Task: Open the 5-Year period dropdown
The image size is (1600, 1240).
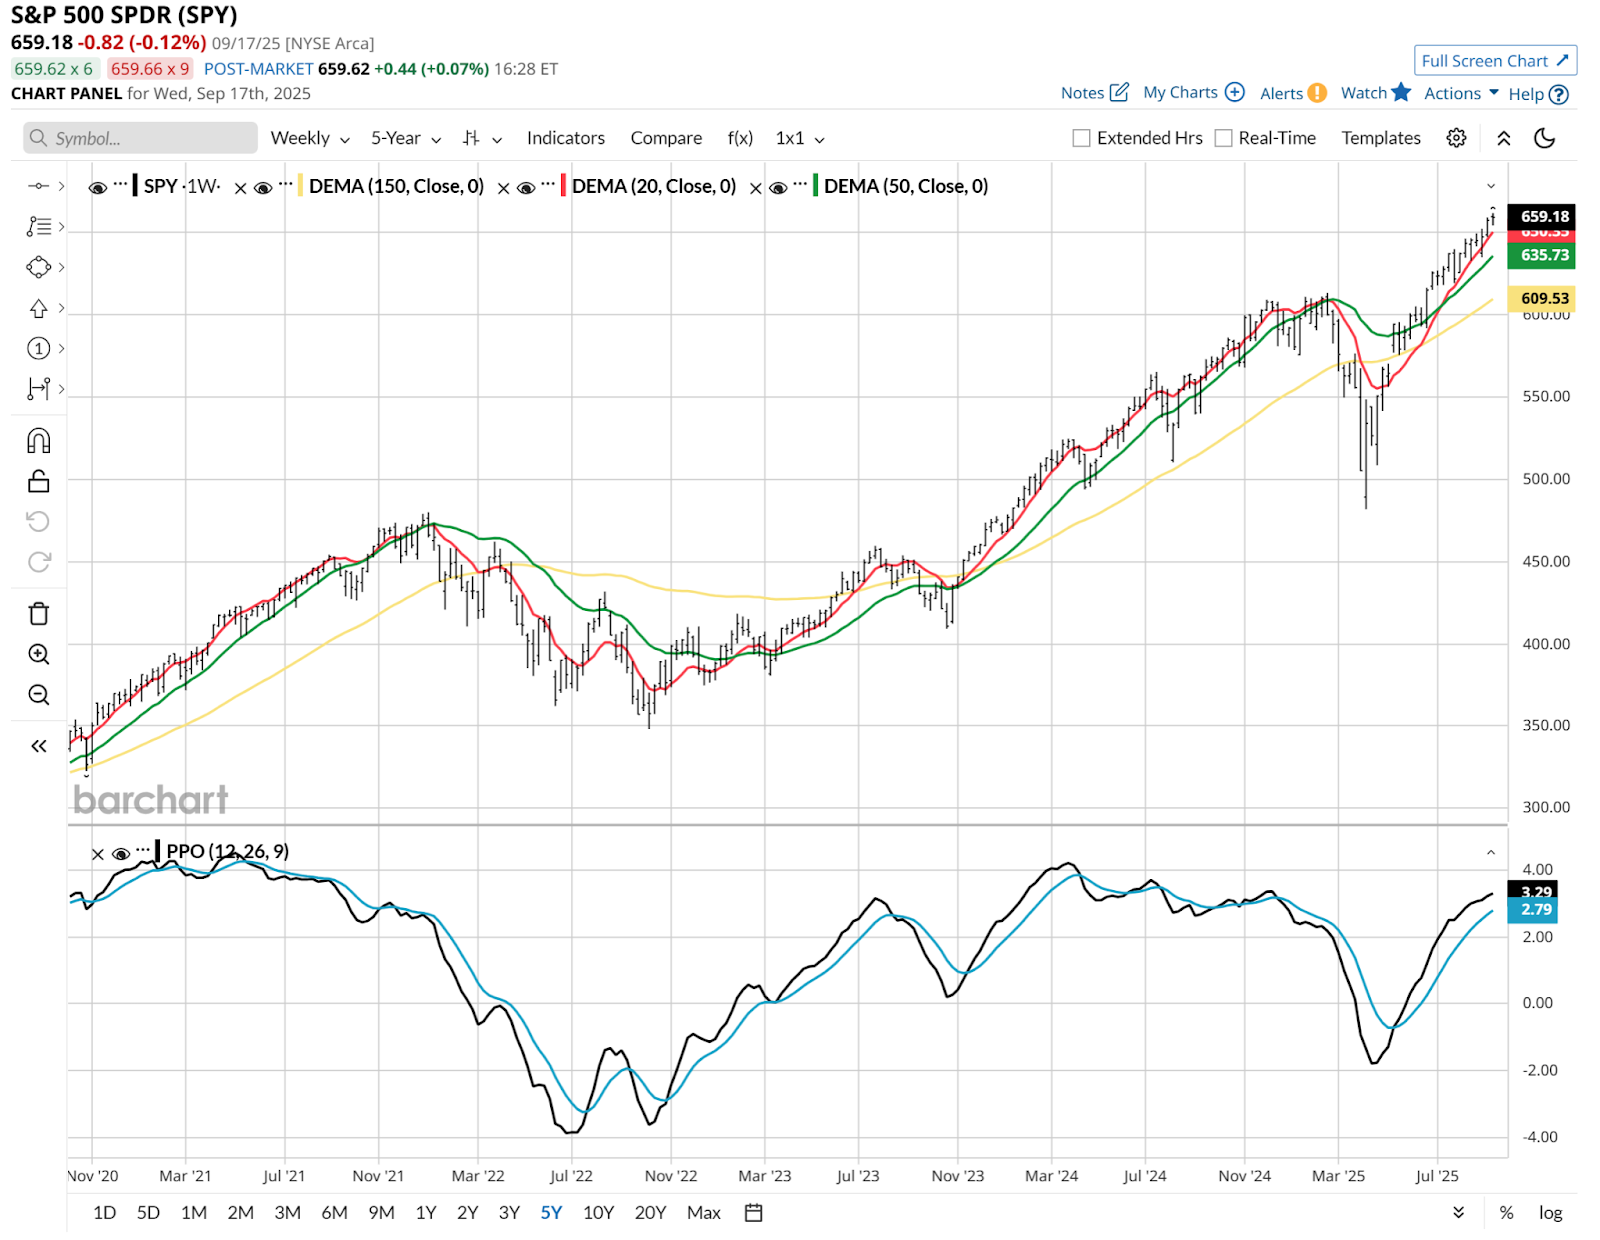Action: coord(406,138)
